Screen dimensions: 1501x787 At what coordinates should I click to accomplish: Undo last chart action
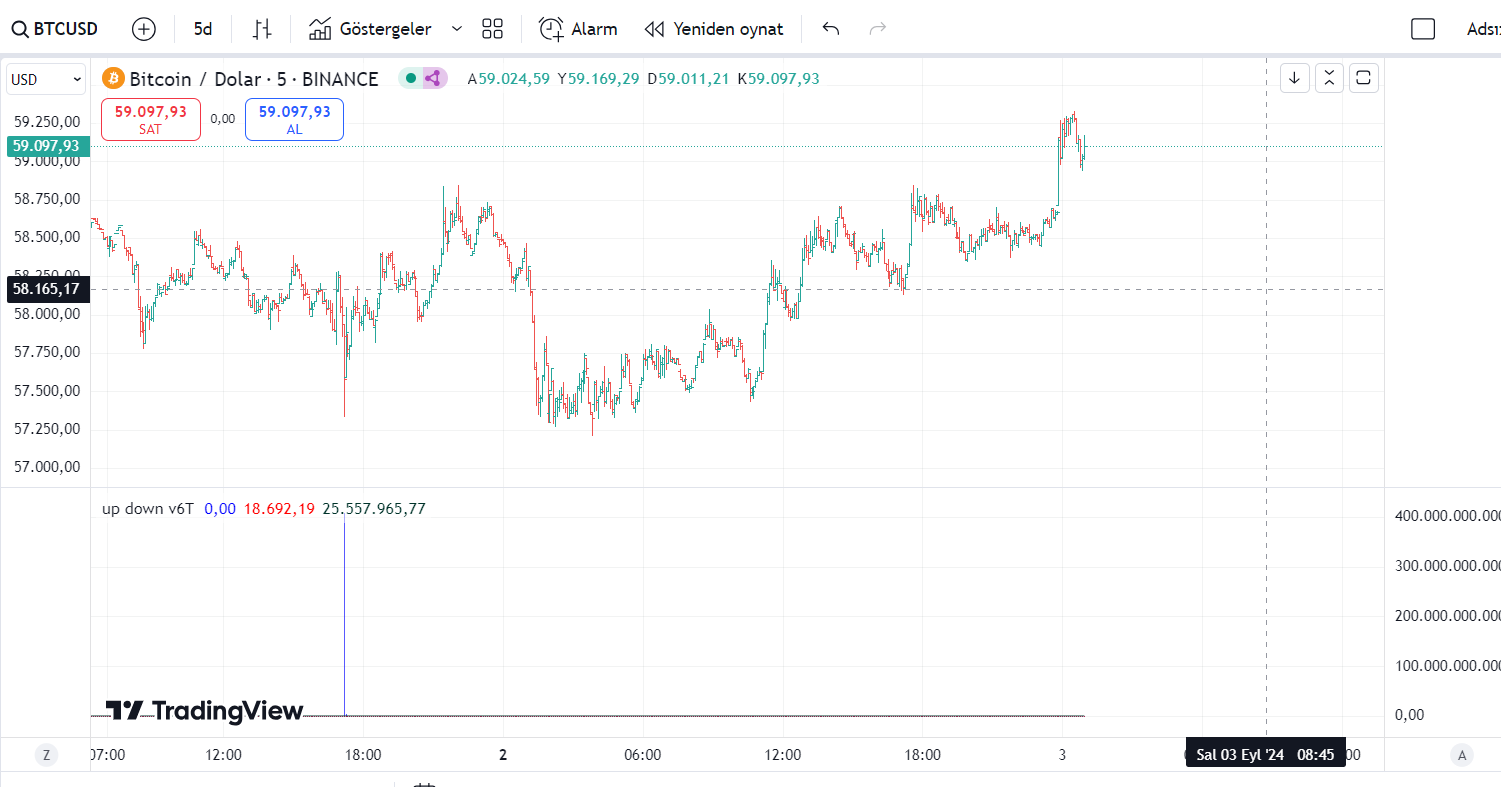831,29
